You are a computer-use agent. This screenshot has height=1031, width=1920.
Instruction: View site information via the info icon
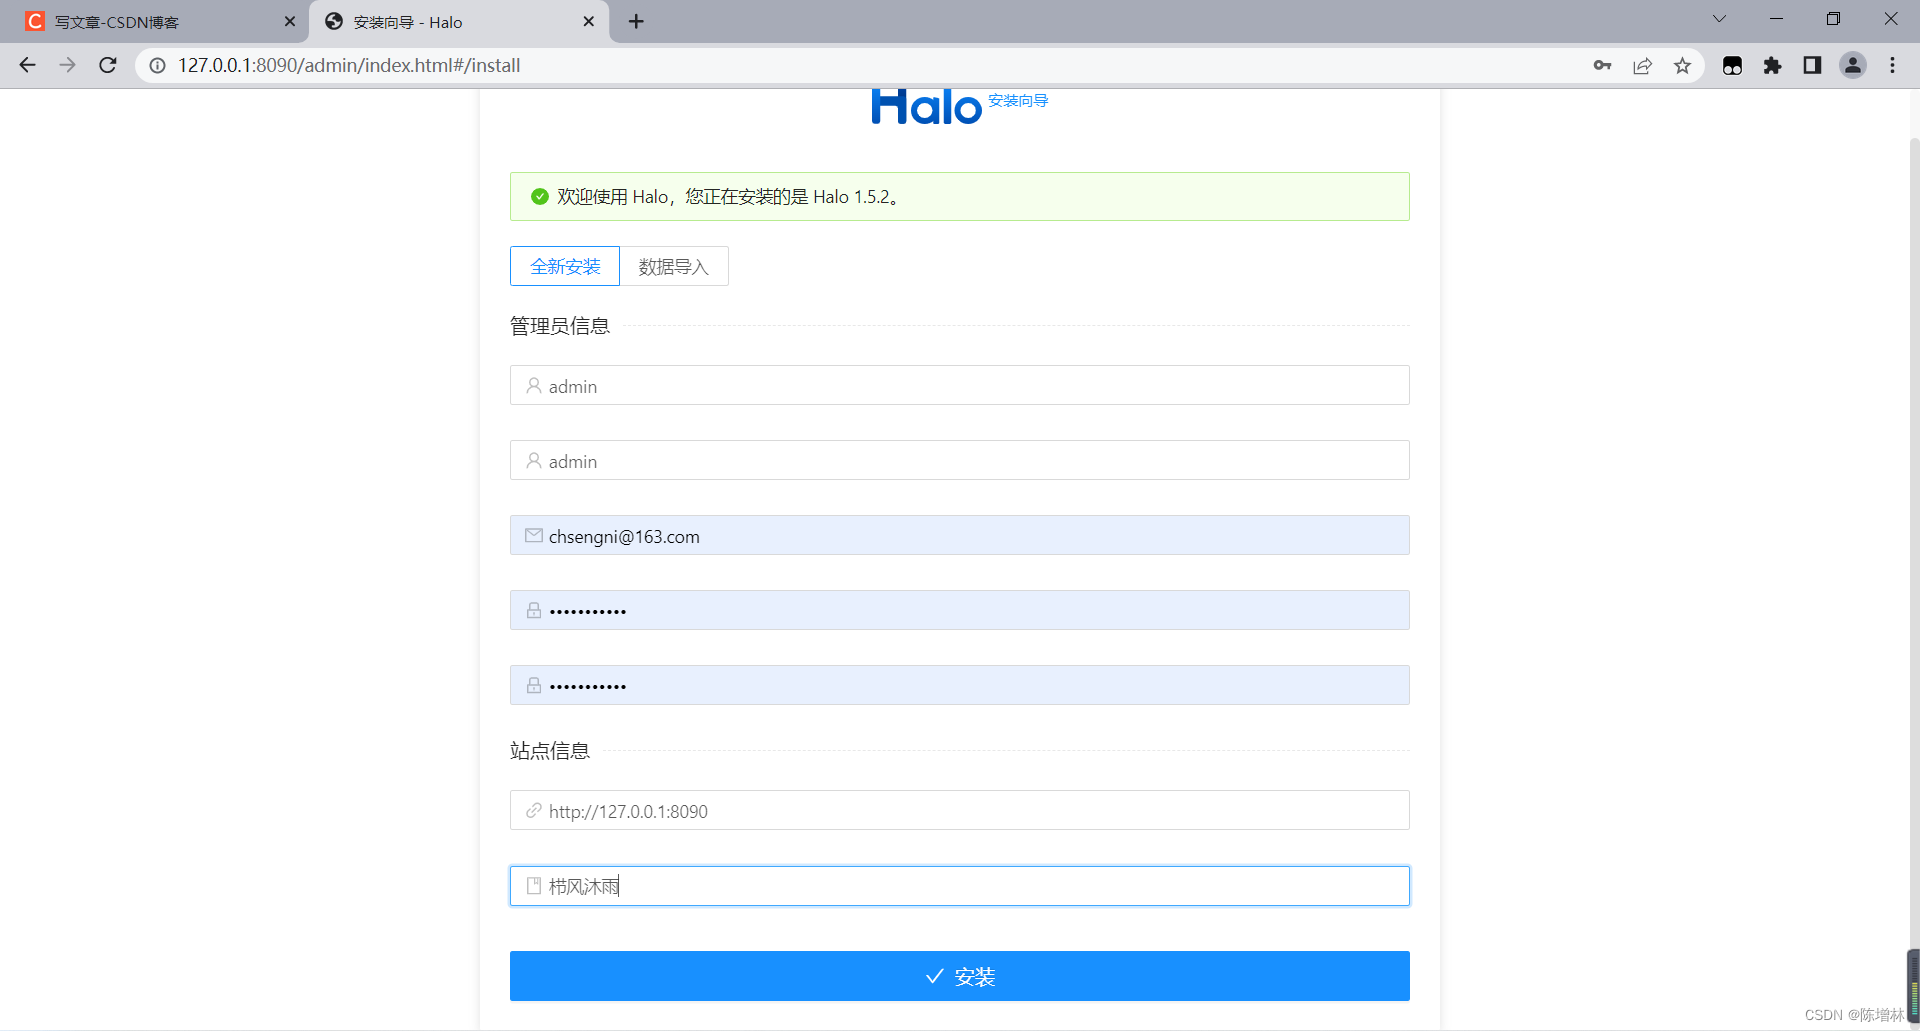click(x=157, y=65)
